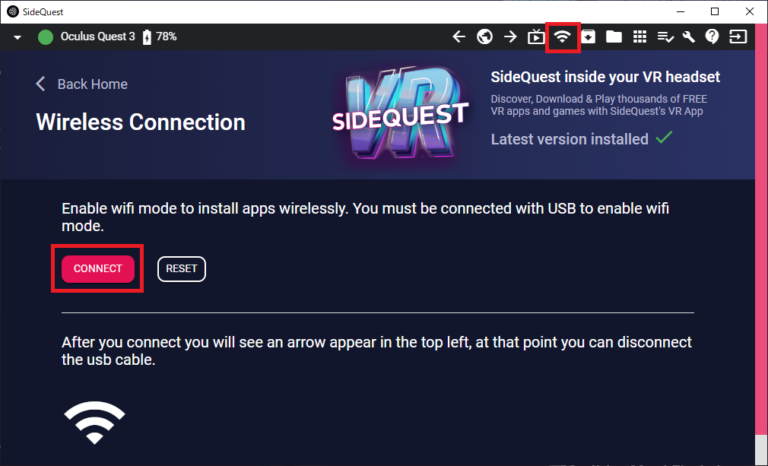
Task: Click the Oculus Quest 3 device name
Action: (97, 37)
